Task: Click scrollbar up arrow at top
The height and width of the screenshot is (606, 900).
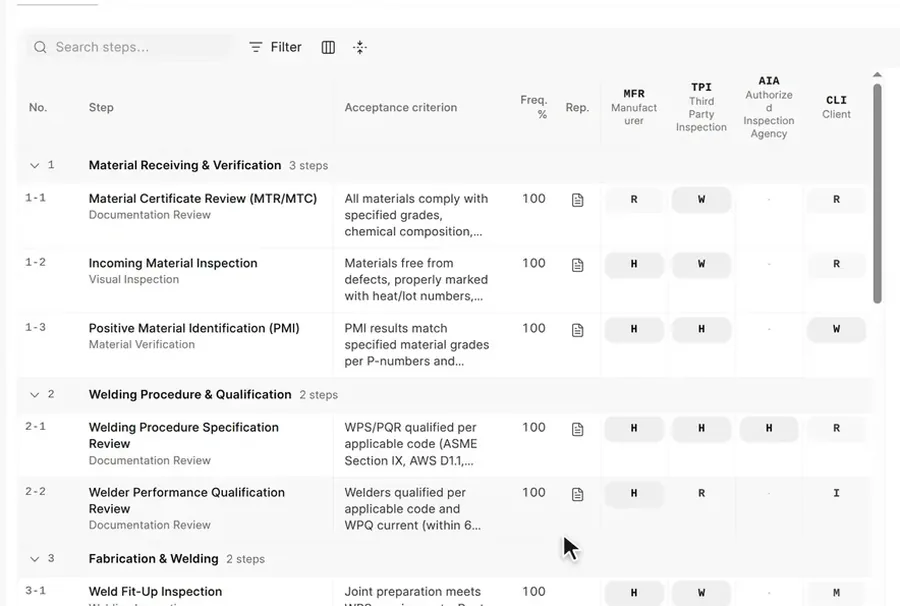Action: (x=877, y=75)
